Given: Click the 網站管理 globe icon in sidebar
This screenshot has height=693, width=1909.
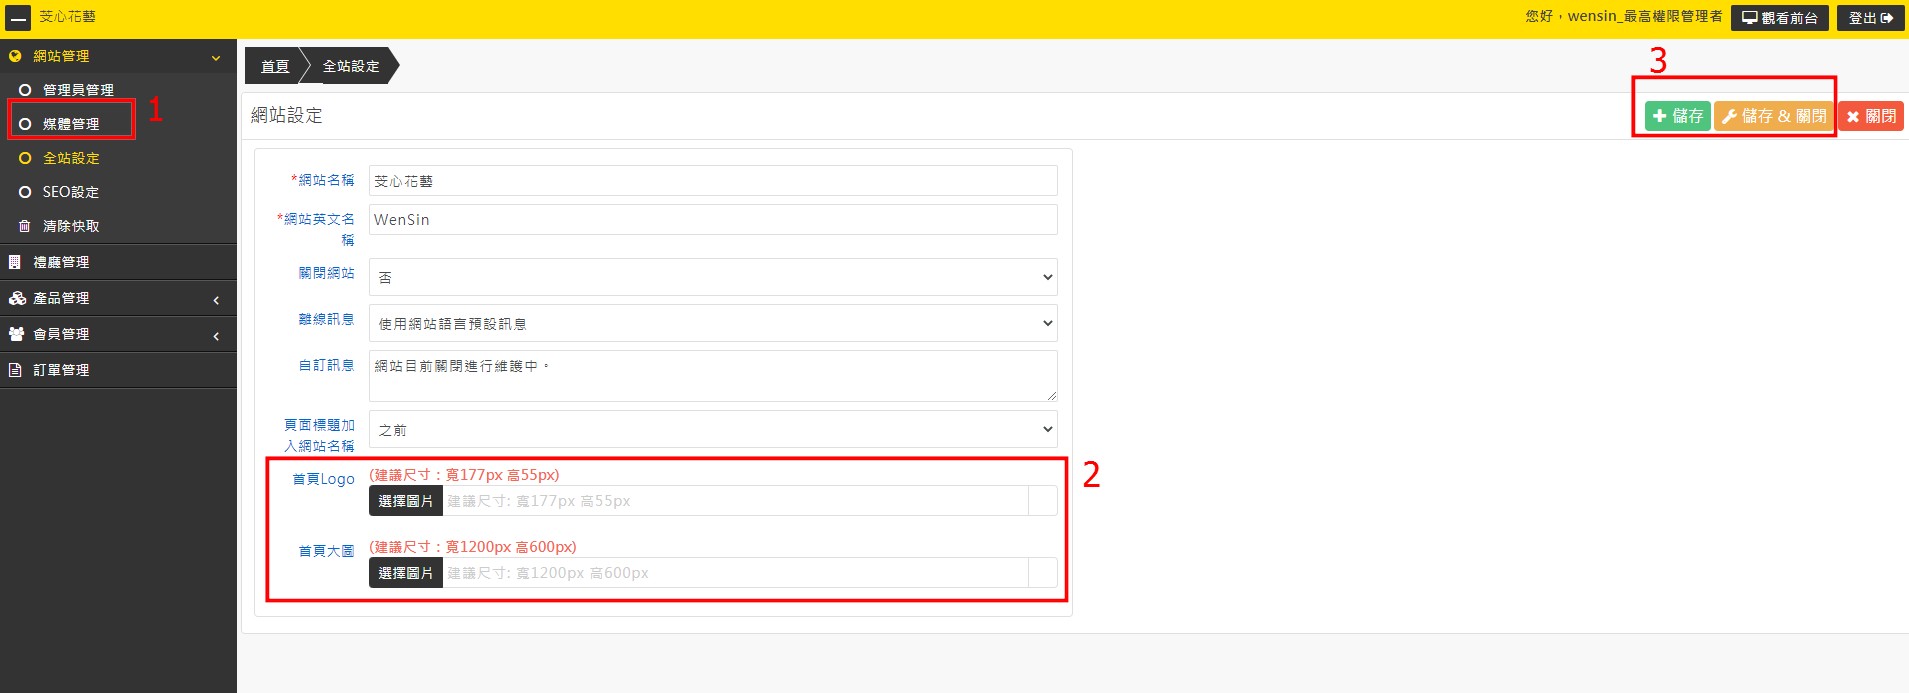Looking at the screenshot, I should point(15,56).
